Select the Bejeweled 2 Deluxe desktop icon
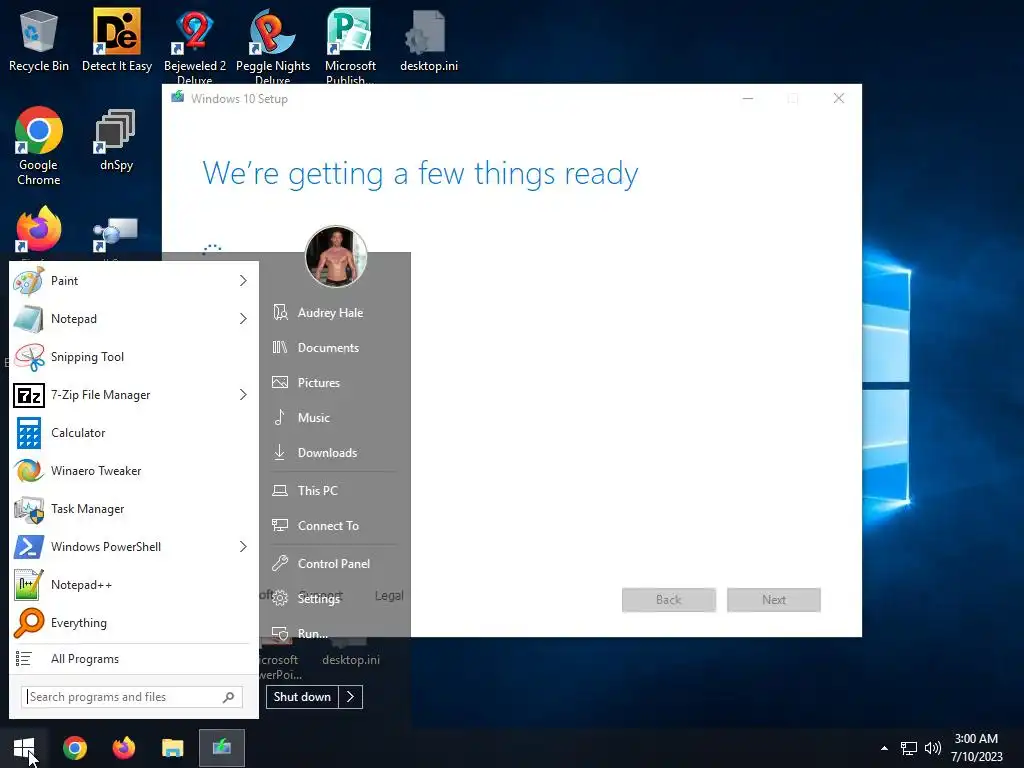This screenshot has height=768, width=1024. (195, 46)
